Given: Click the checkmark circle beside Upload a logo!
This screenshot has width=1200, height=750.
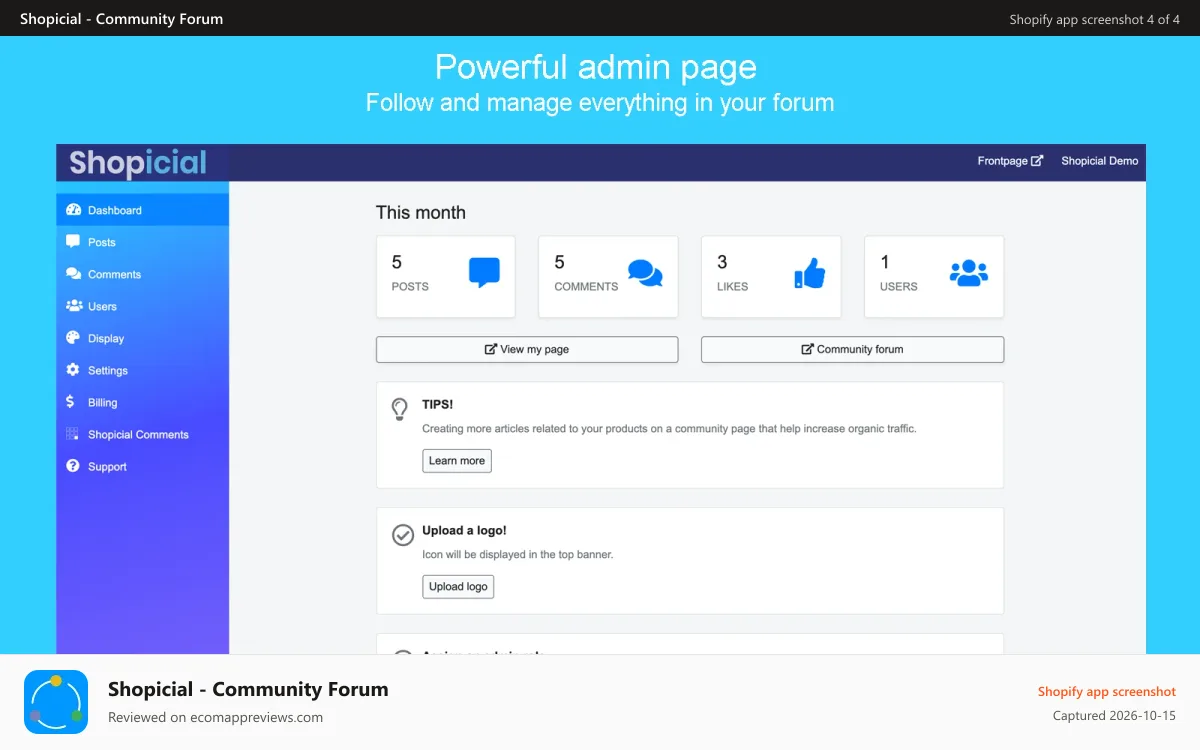Looking at the screenshot, I should (x=403, y=535).
